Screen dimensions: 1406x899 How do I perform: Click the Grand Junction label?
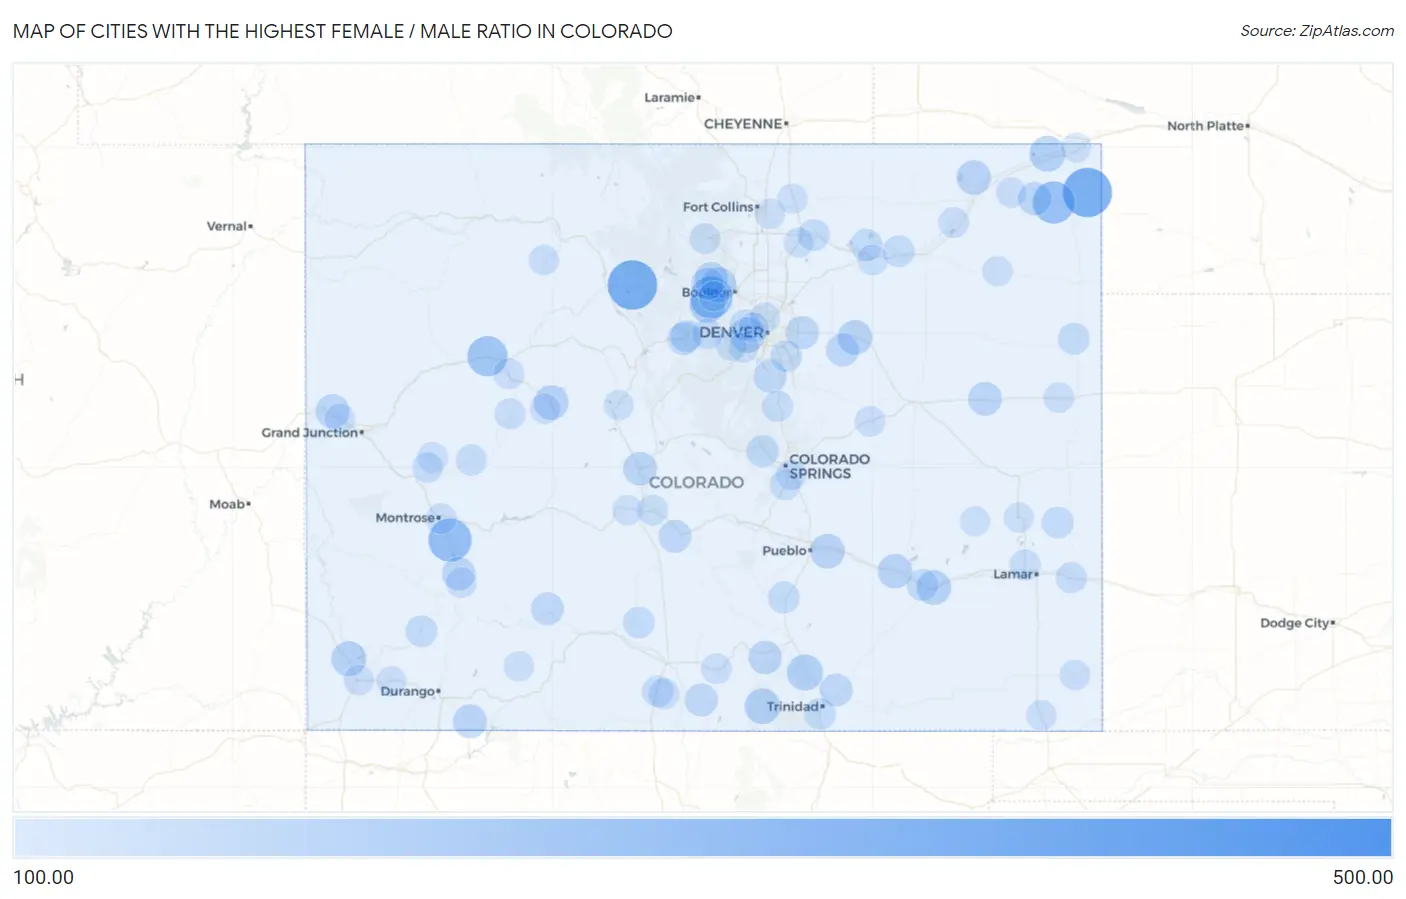[x=310, y=433]
